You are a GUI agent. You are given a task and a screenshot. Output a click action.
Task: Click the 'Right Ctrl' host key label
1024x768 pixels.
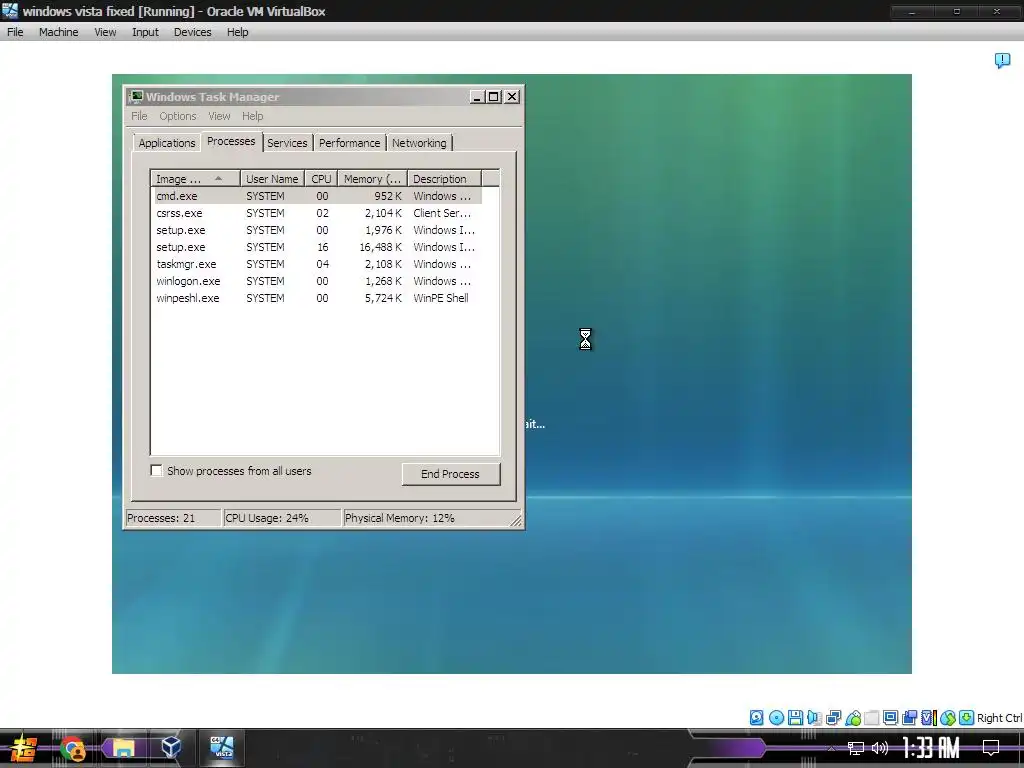[x=999, y=718]
